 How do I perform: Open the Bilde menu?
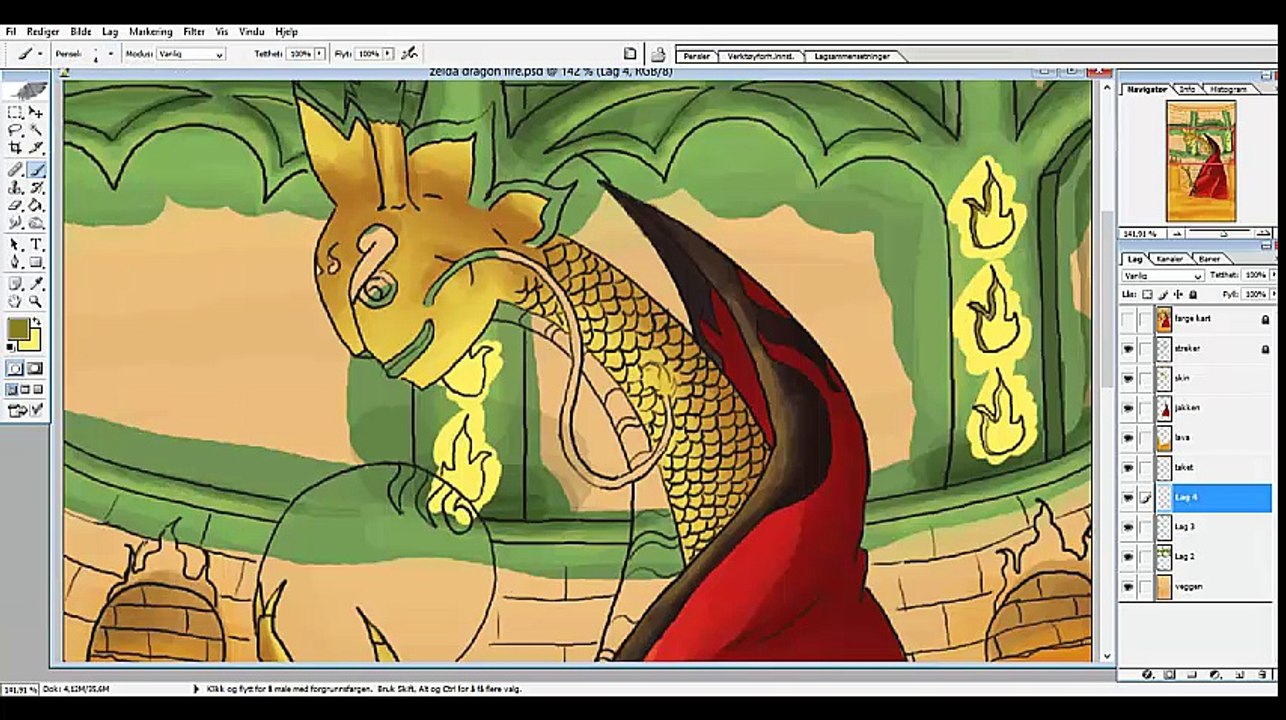click(x=80, y=32)
